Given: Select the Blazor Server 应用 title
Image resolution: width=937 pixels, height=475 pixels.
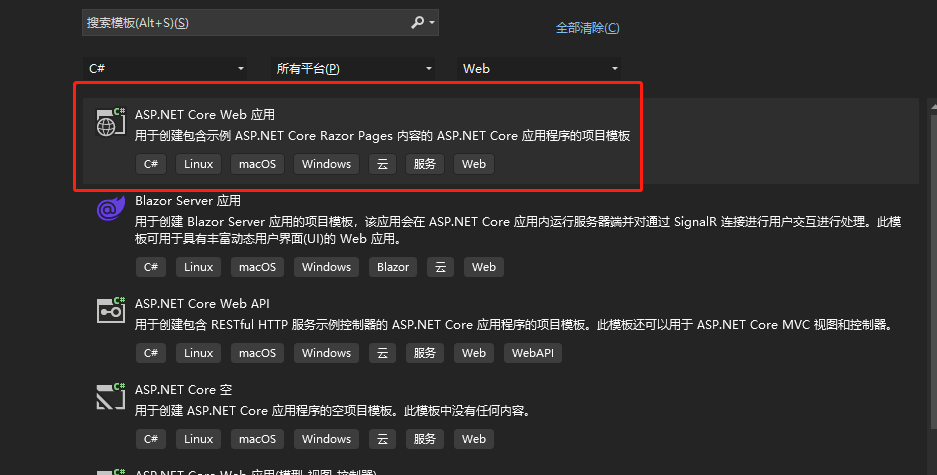Looking at the screenshot, I should [x=188, y=201].
